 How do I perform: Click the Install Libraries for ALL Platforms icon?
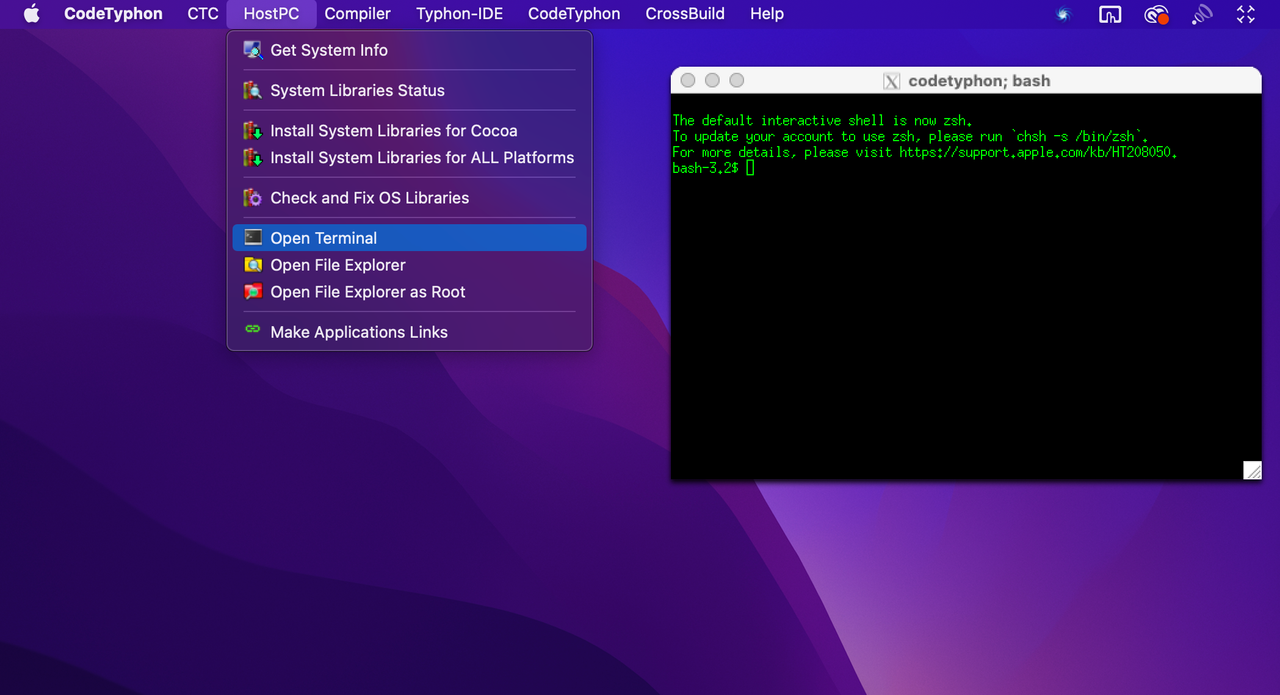[x=253, y=158]
